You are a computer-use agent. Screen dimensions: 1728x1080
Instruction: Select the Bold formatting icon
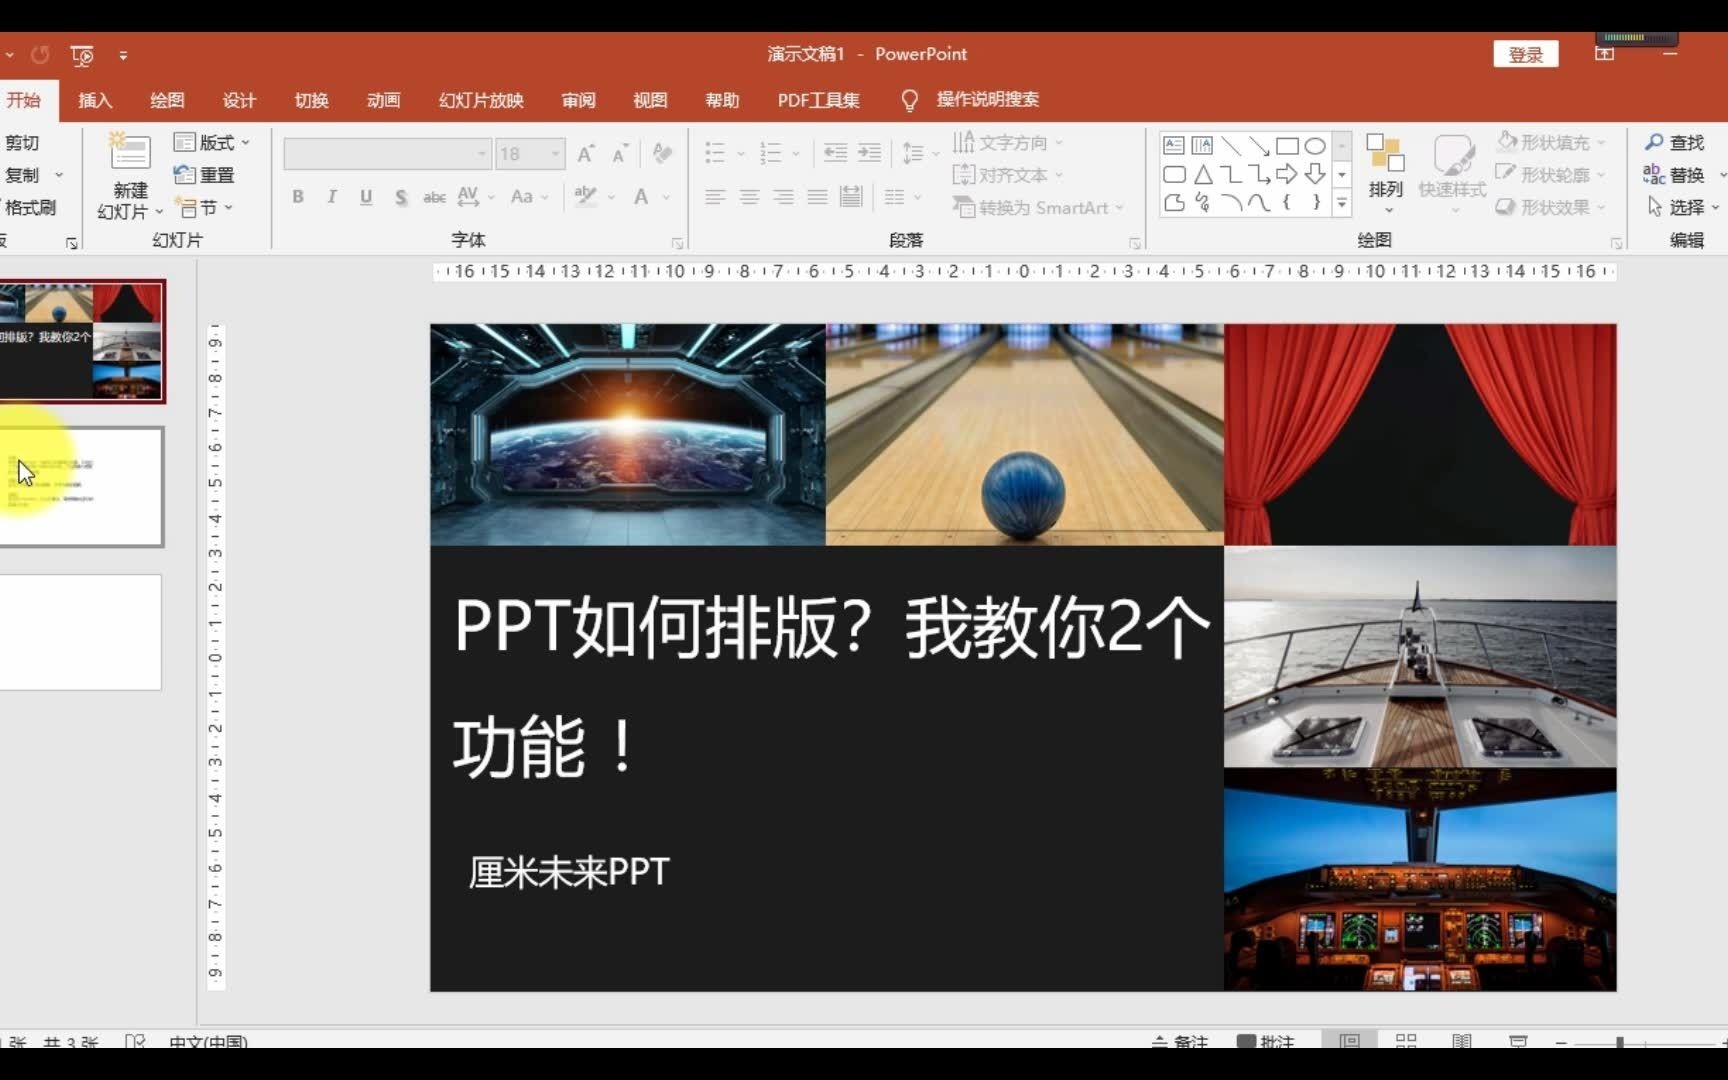tap(297, 197)
